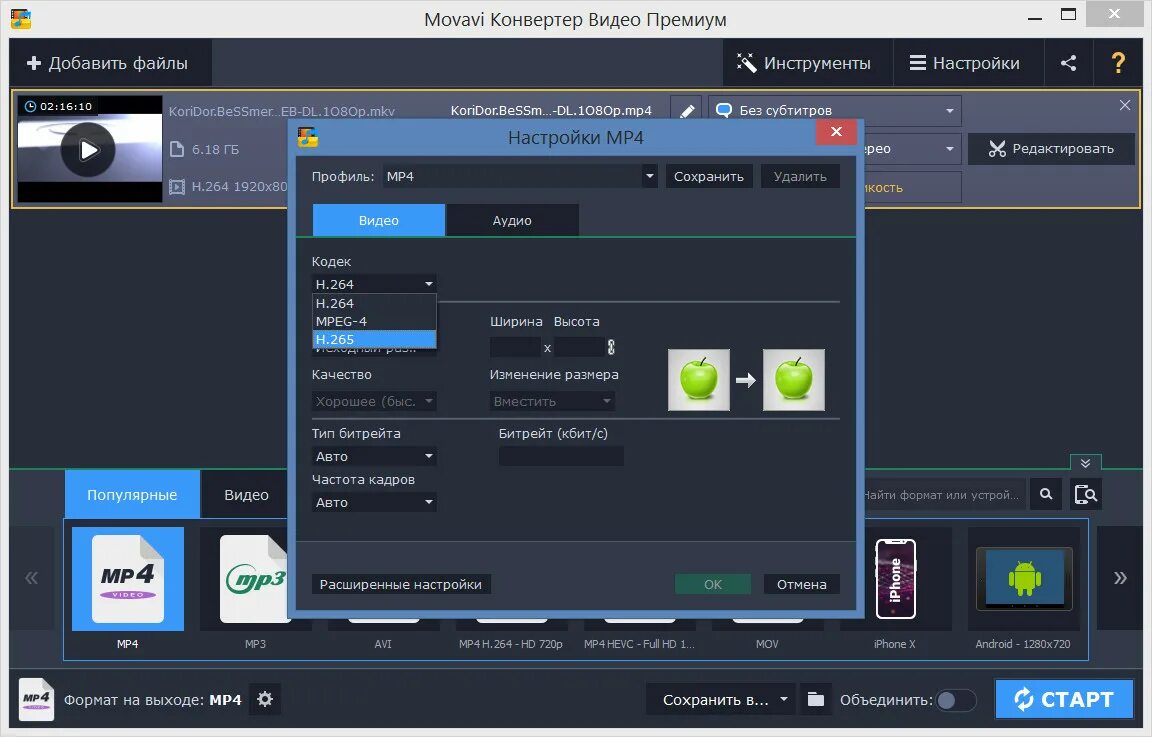Toggle the aspect ratio lock chain icon
Image resolution: width=1152 pixels, height=737 pixels.
pyautogui.click(x=611, y=347)
